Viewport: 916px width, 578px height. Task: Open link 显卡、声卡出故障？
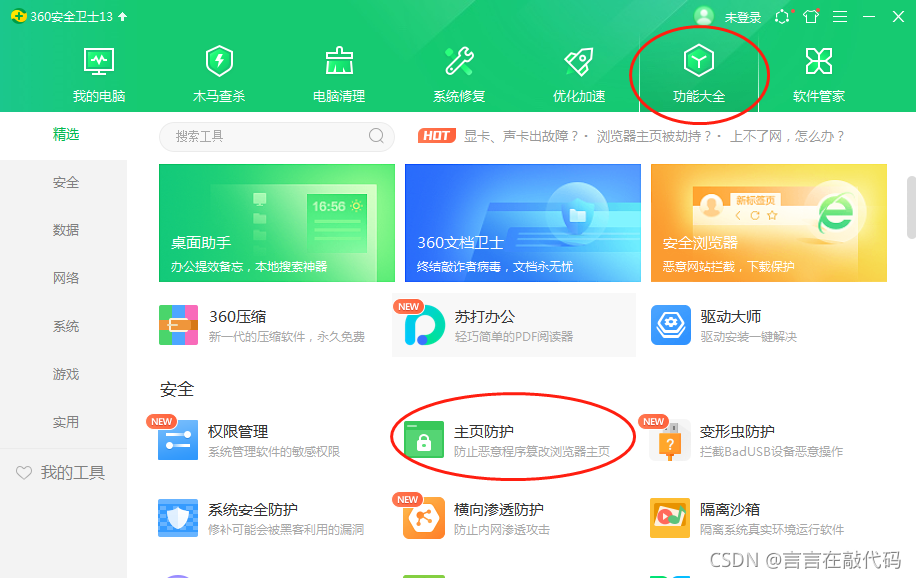click(521, 136)
